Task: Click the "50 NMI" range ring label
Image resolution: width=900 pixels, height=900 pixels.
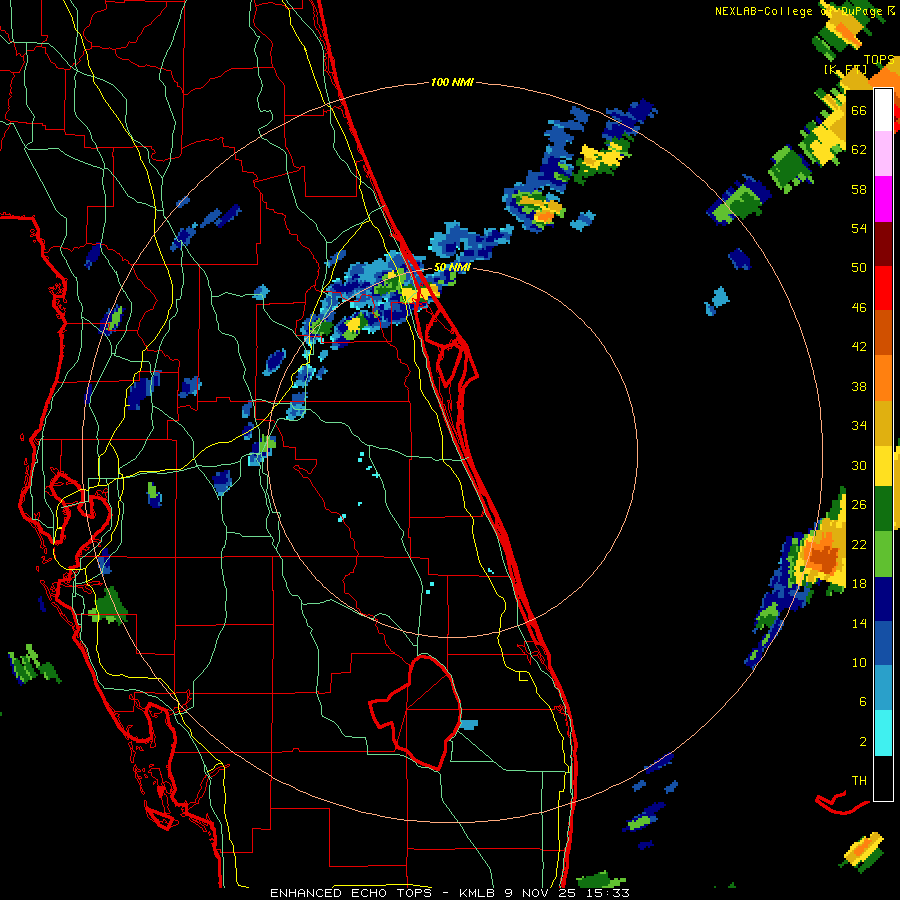Action: pyautogui.click(x=452, y=267)
